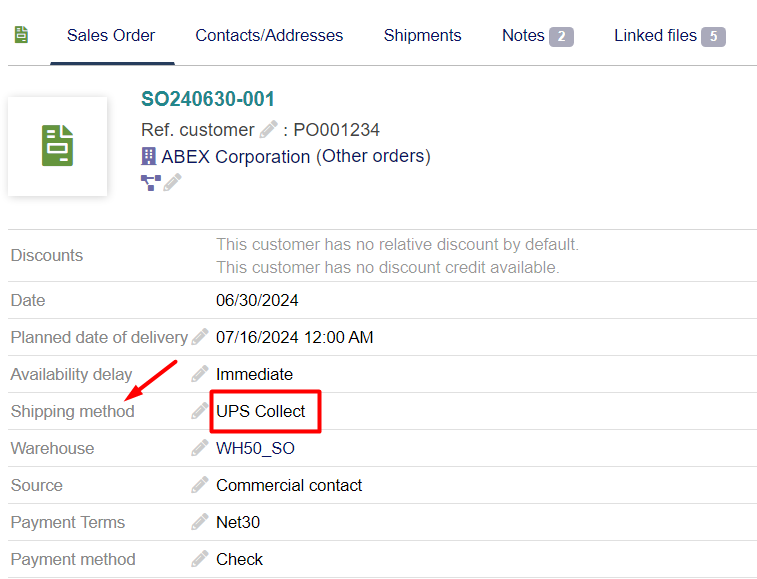The height and width of the screenshot is (579, 757).
Task: Edit the Warehouse pencil icon
Action: pyautogui.click(x=200, y=448)
